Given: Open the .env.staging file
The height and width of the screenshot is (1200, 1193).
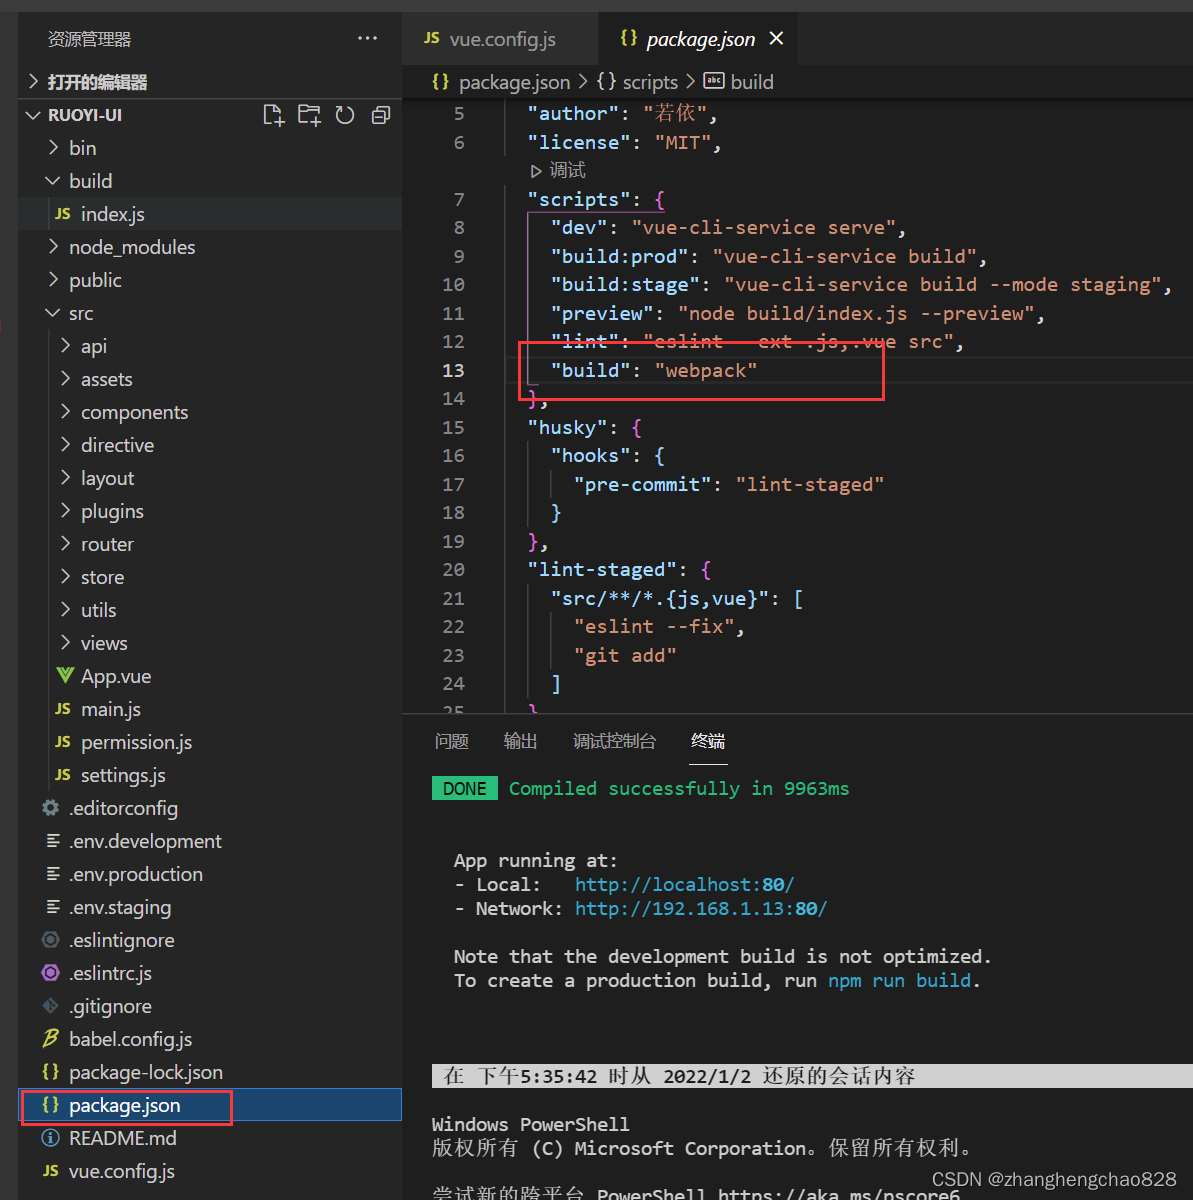Looking at the screenshot, I should coord(210,907).
